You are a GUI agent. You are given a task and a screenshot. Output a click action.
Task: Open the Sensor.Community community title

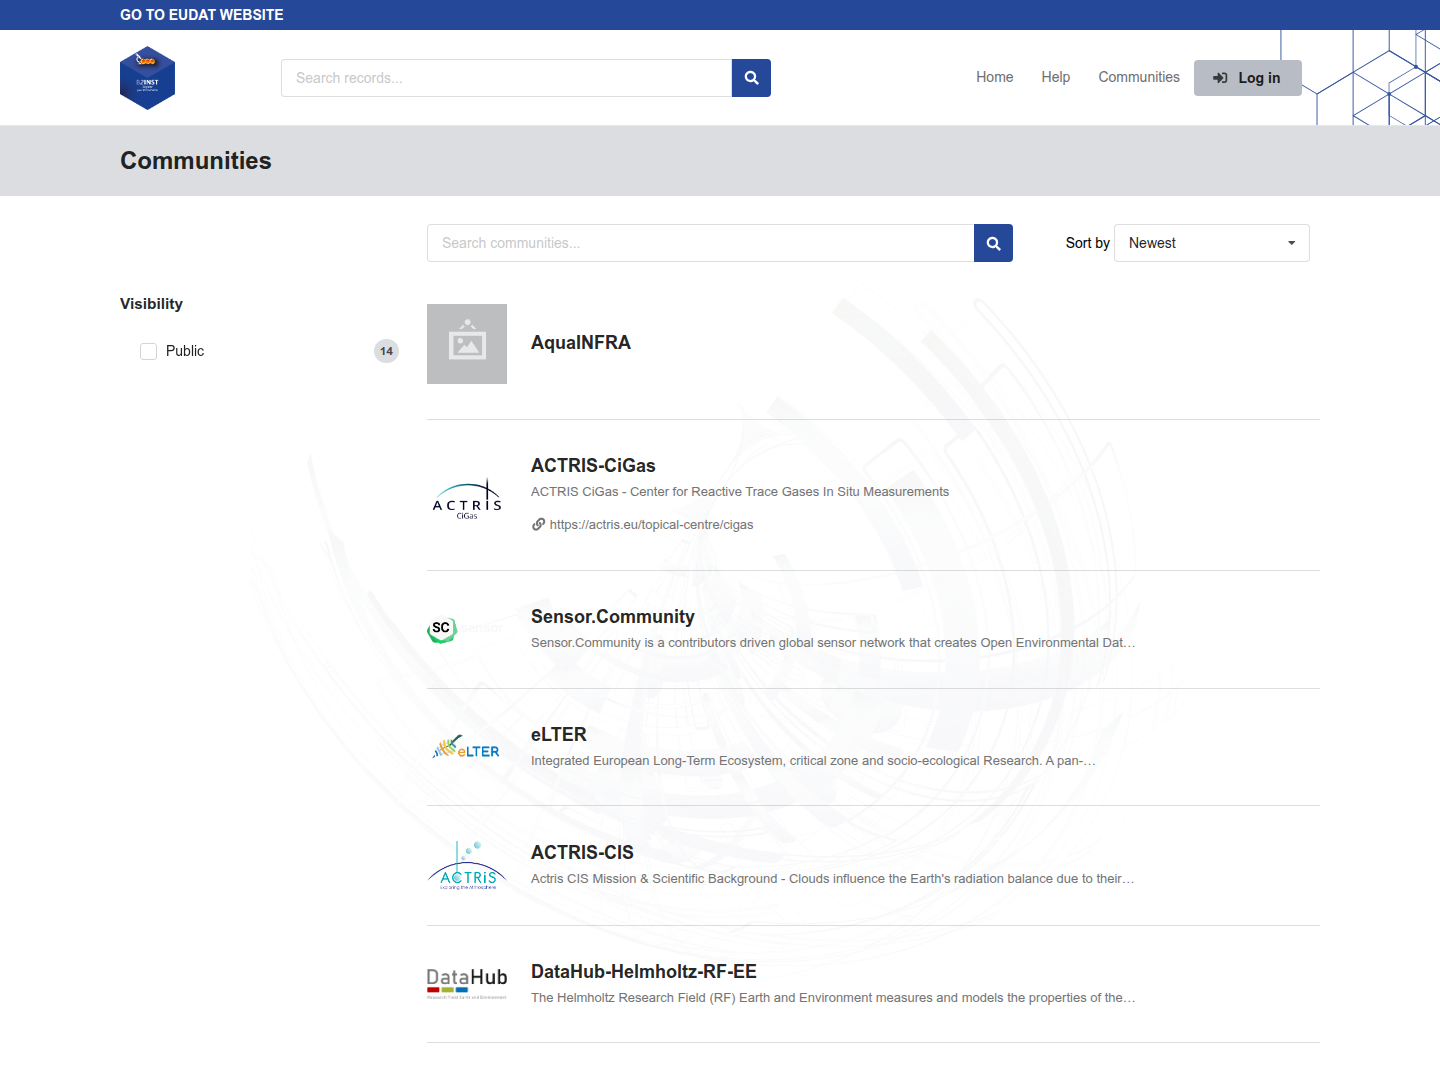(x=613, y=617)
